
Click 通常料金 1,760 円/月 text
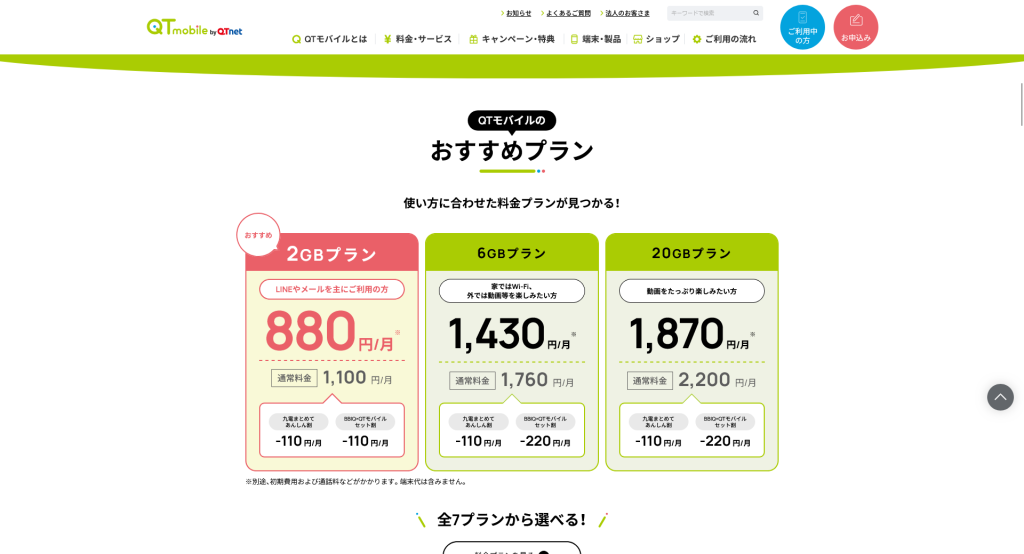pyautogui.click(x=512, y=380)
